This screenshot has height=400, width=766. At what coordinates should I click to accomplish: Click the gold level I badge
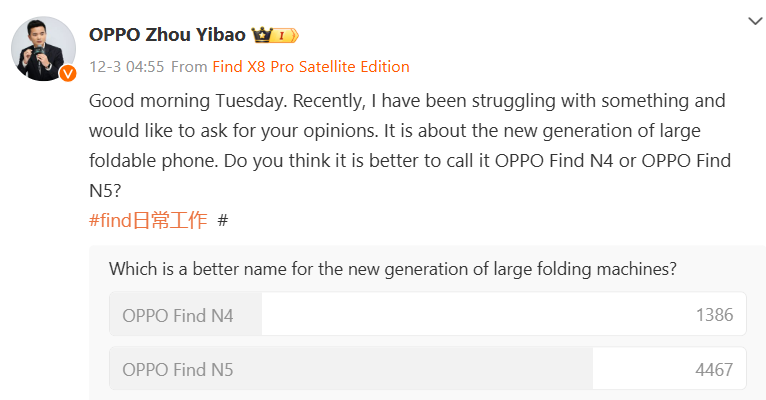pyautogui.click(x=285, y=35)
